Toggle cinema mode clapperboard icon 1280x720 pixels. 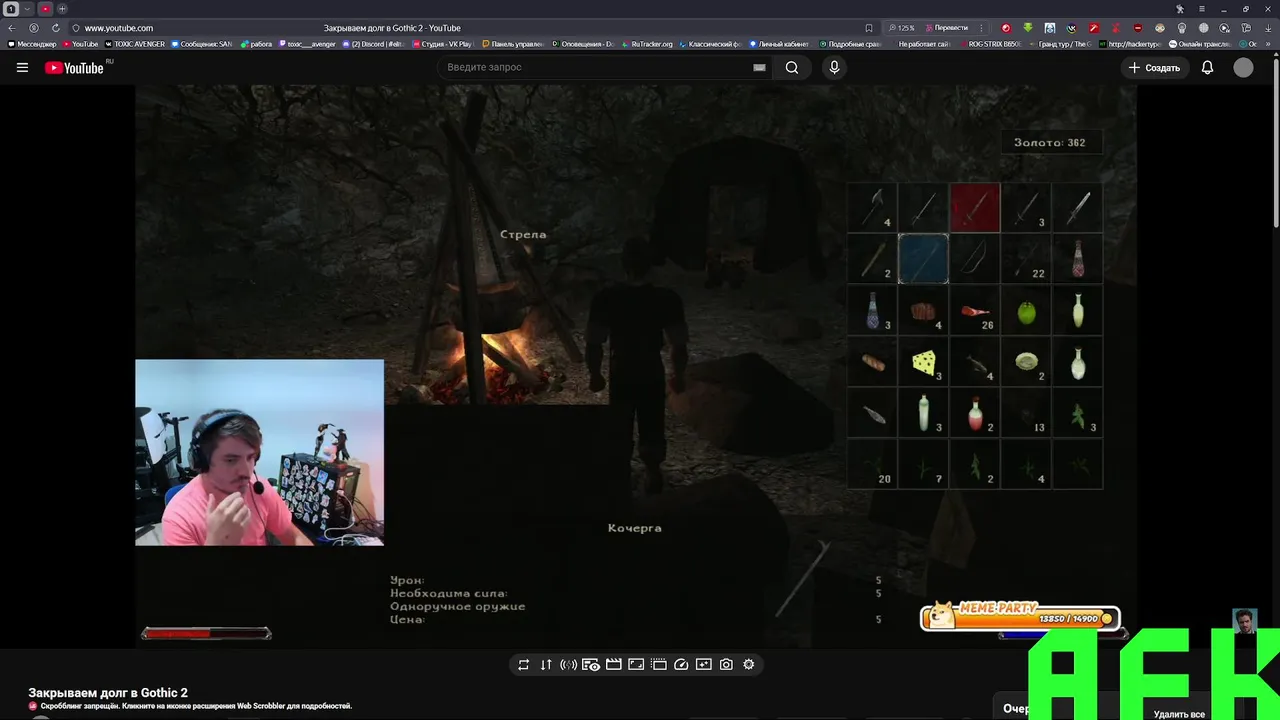(x=614, y=664)
